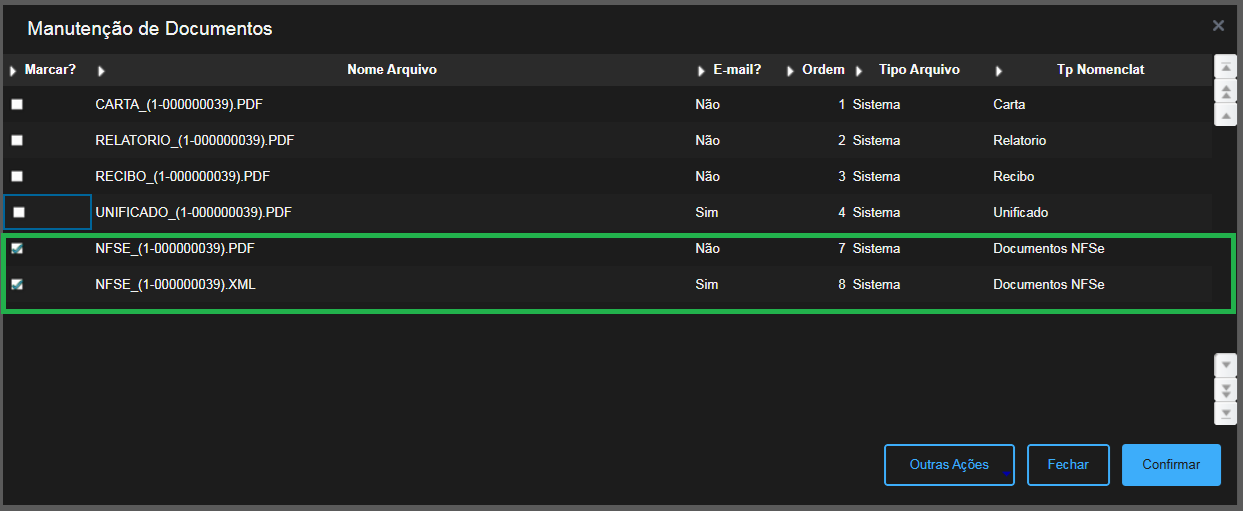Jump to first record using top scroll arrow

[1225, 66]
